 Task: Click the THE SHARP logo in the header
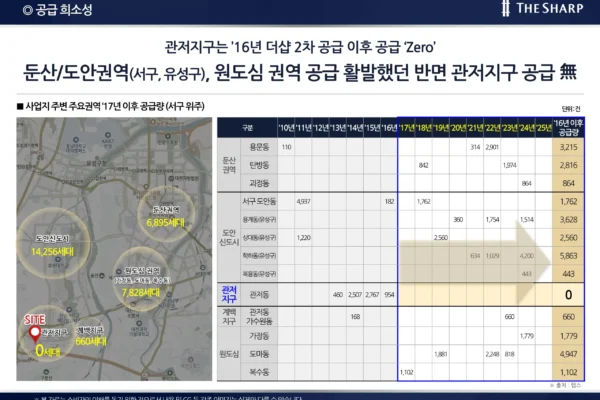tap(543, 8)
